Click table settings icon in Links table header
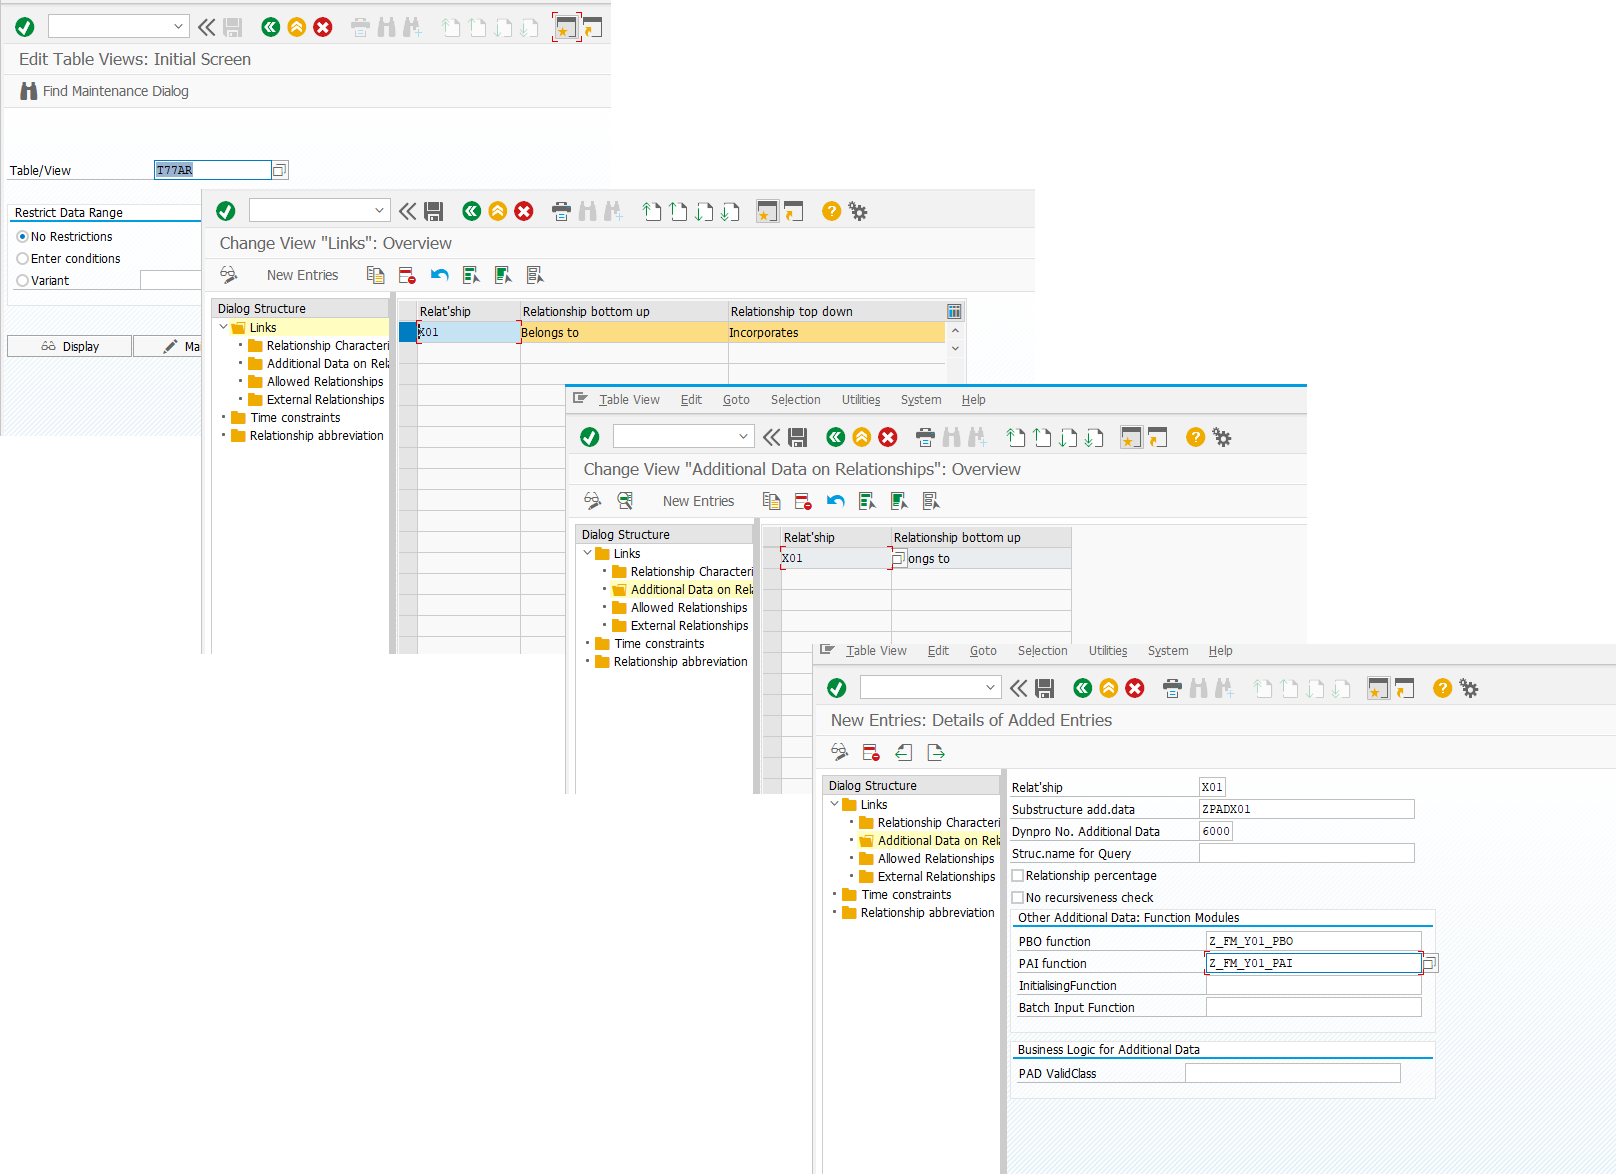1616x1174 pixels. 954,312
